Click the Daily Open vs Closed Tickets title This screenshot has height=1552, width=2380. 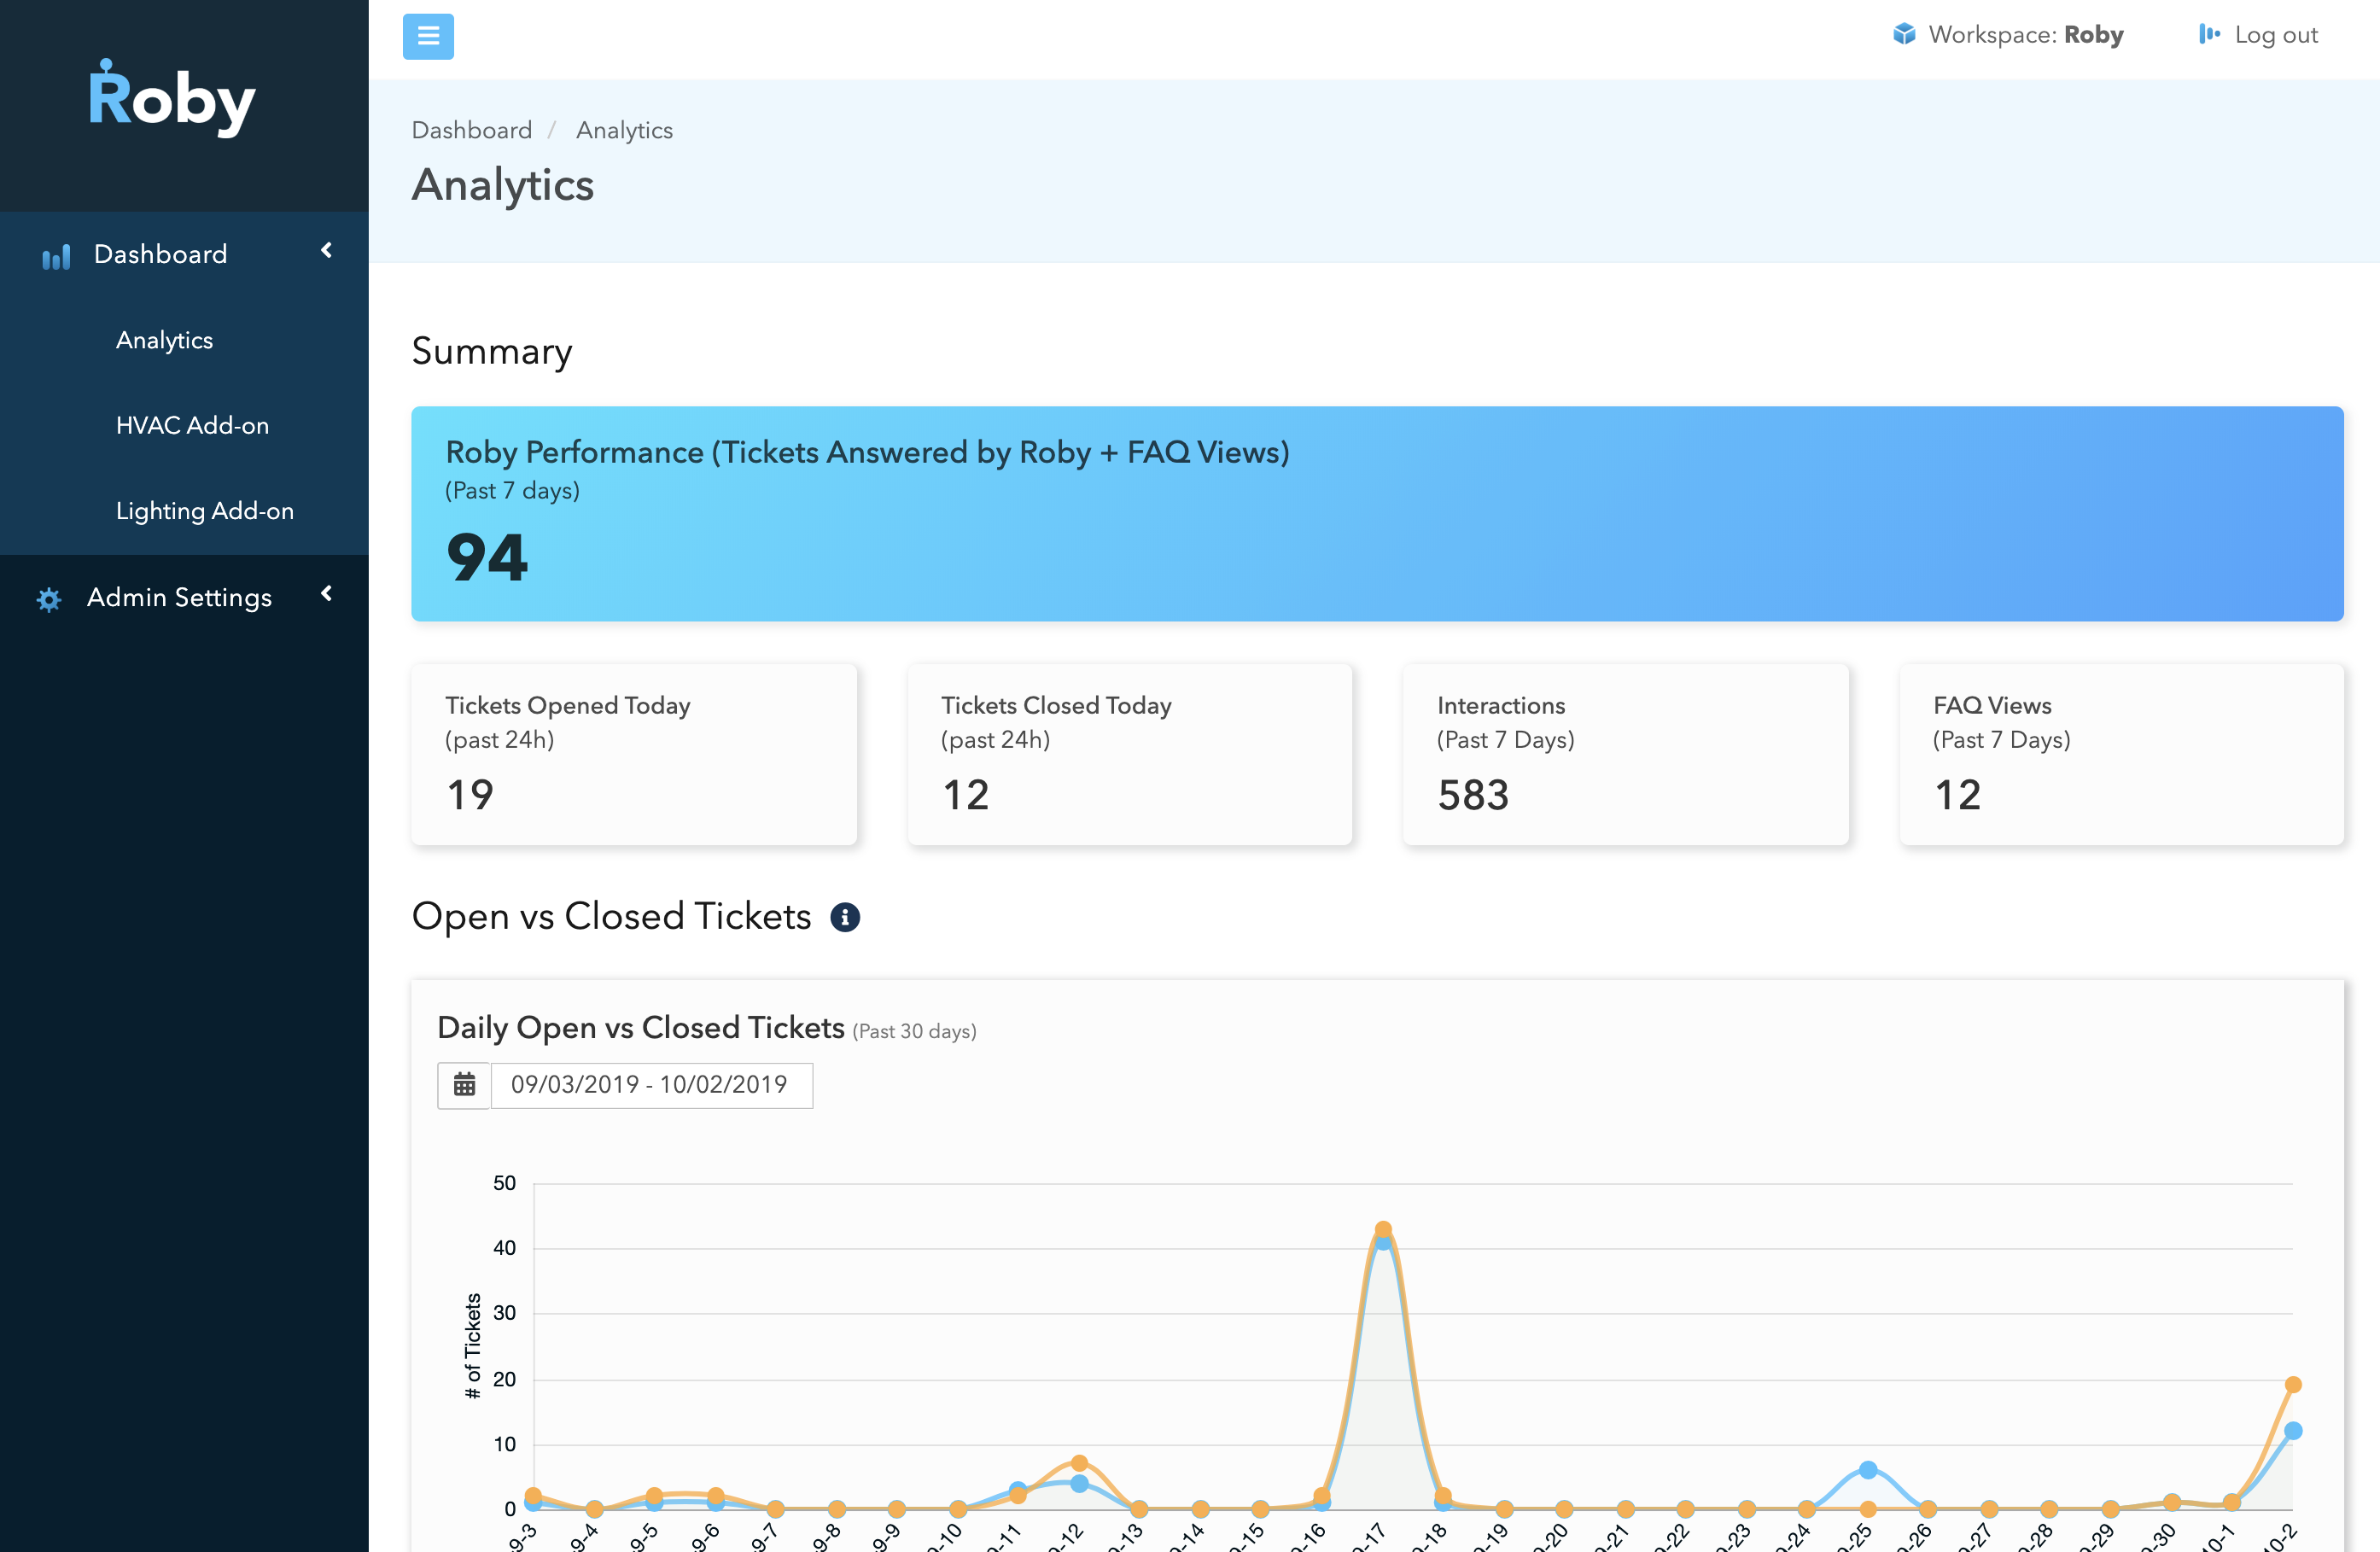(641, 1027)
